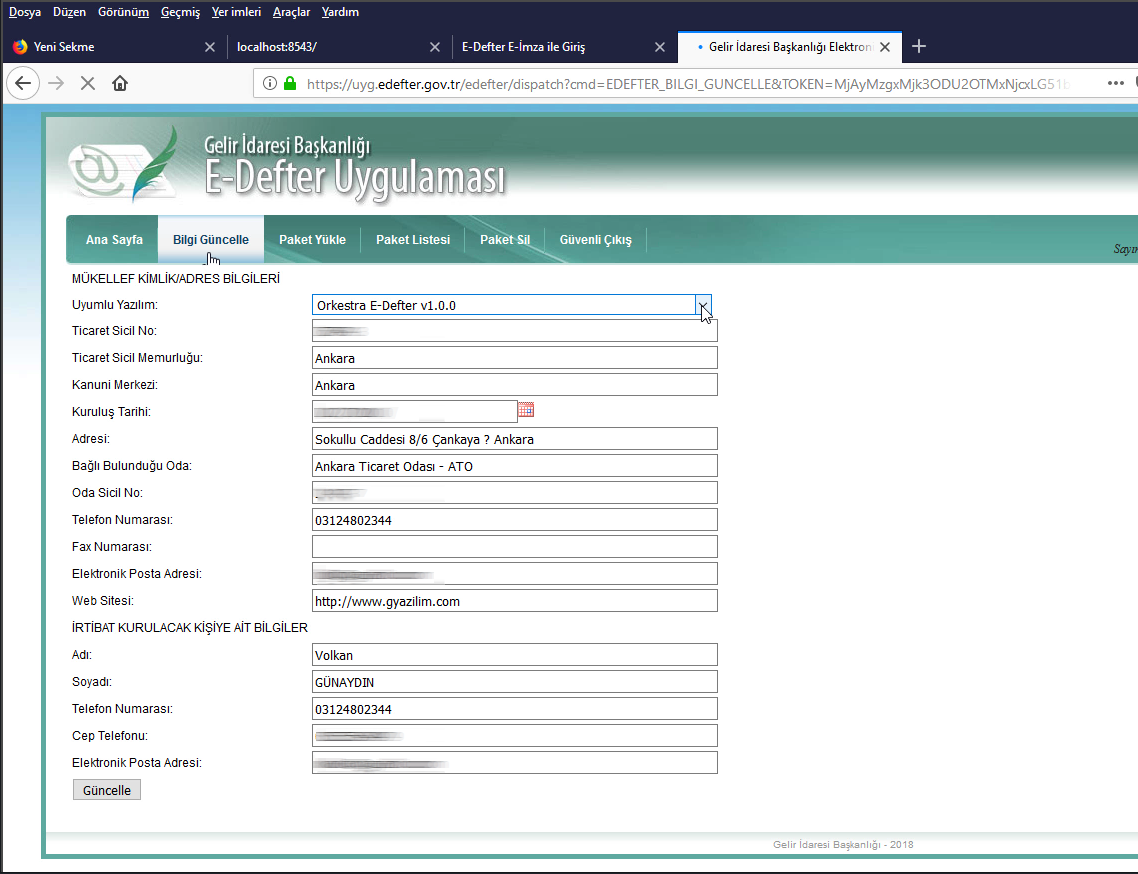Image resolution: width=1138 pixels, height=874 pixels.
Task: Click the back navigation arrow
Action: [x=22, y=83]
